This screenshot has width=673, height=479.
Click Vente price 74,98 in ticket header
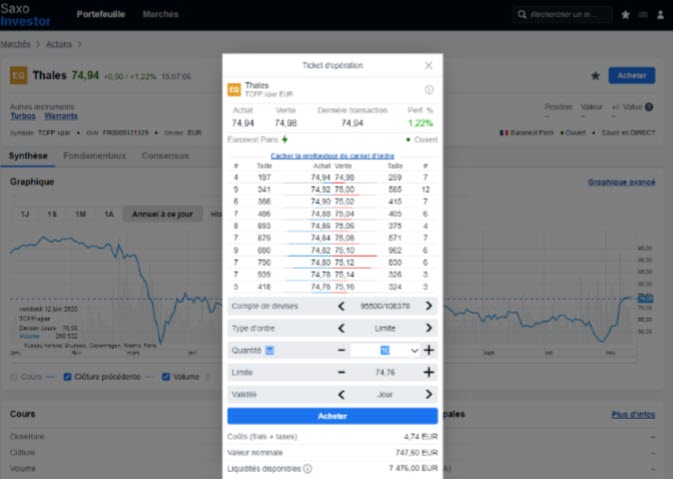[286, 123]
